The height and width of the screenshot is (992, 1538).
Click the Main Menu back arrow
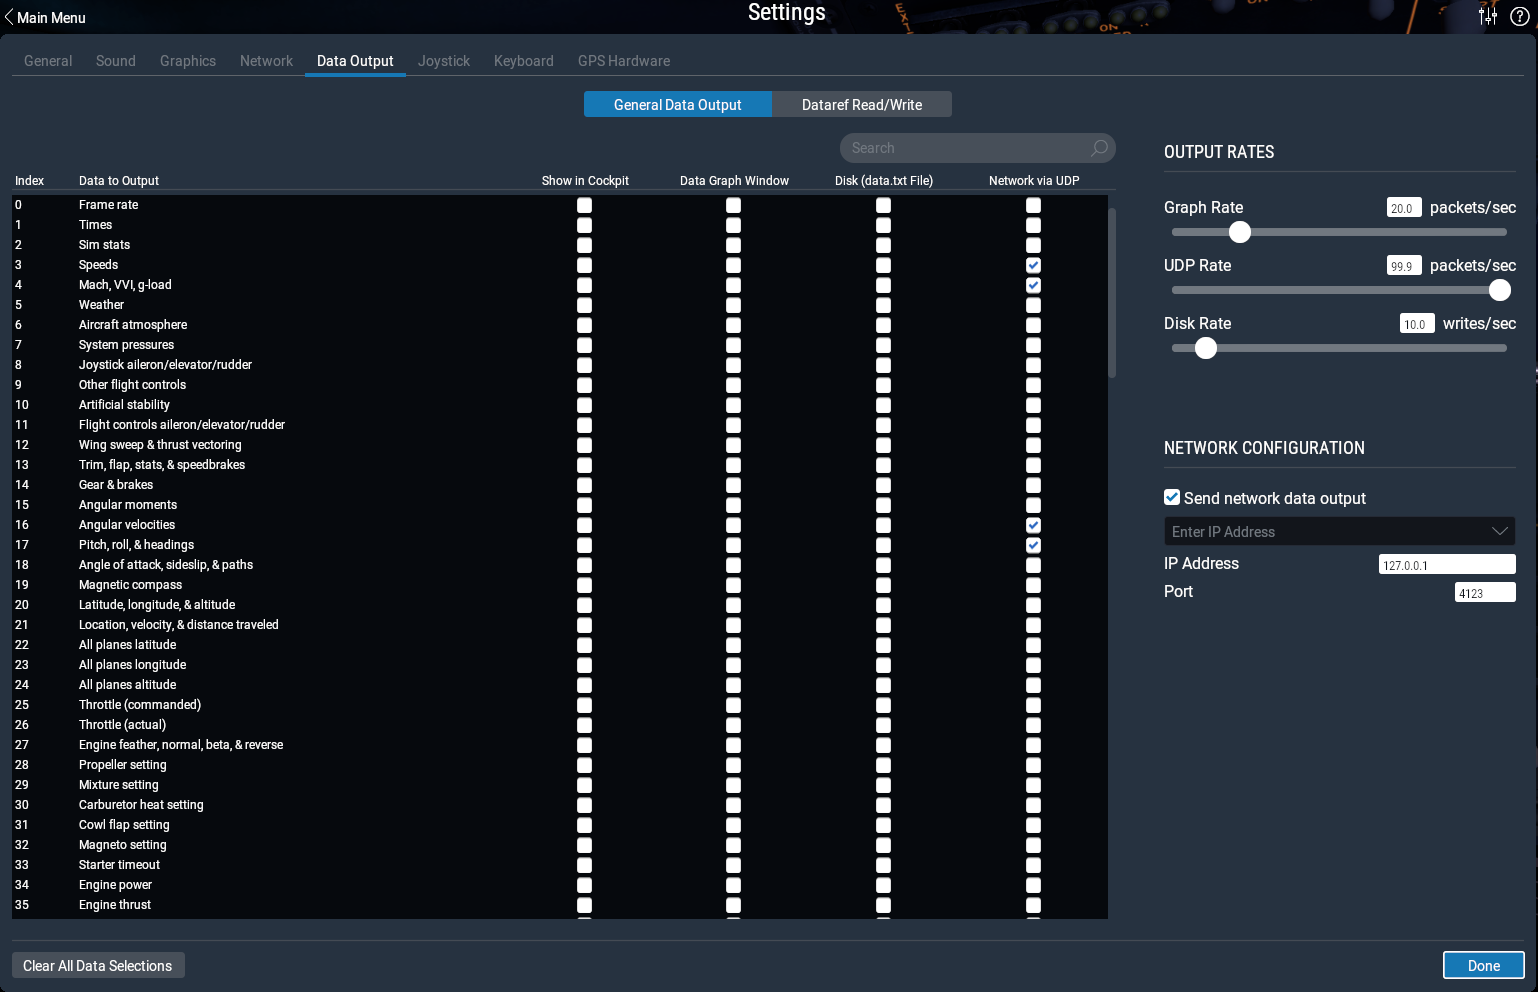pos(9,17)
